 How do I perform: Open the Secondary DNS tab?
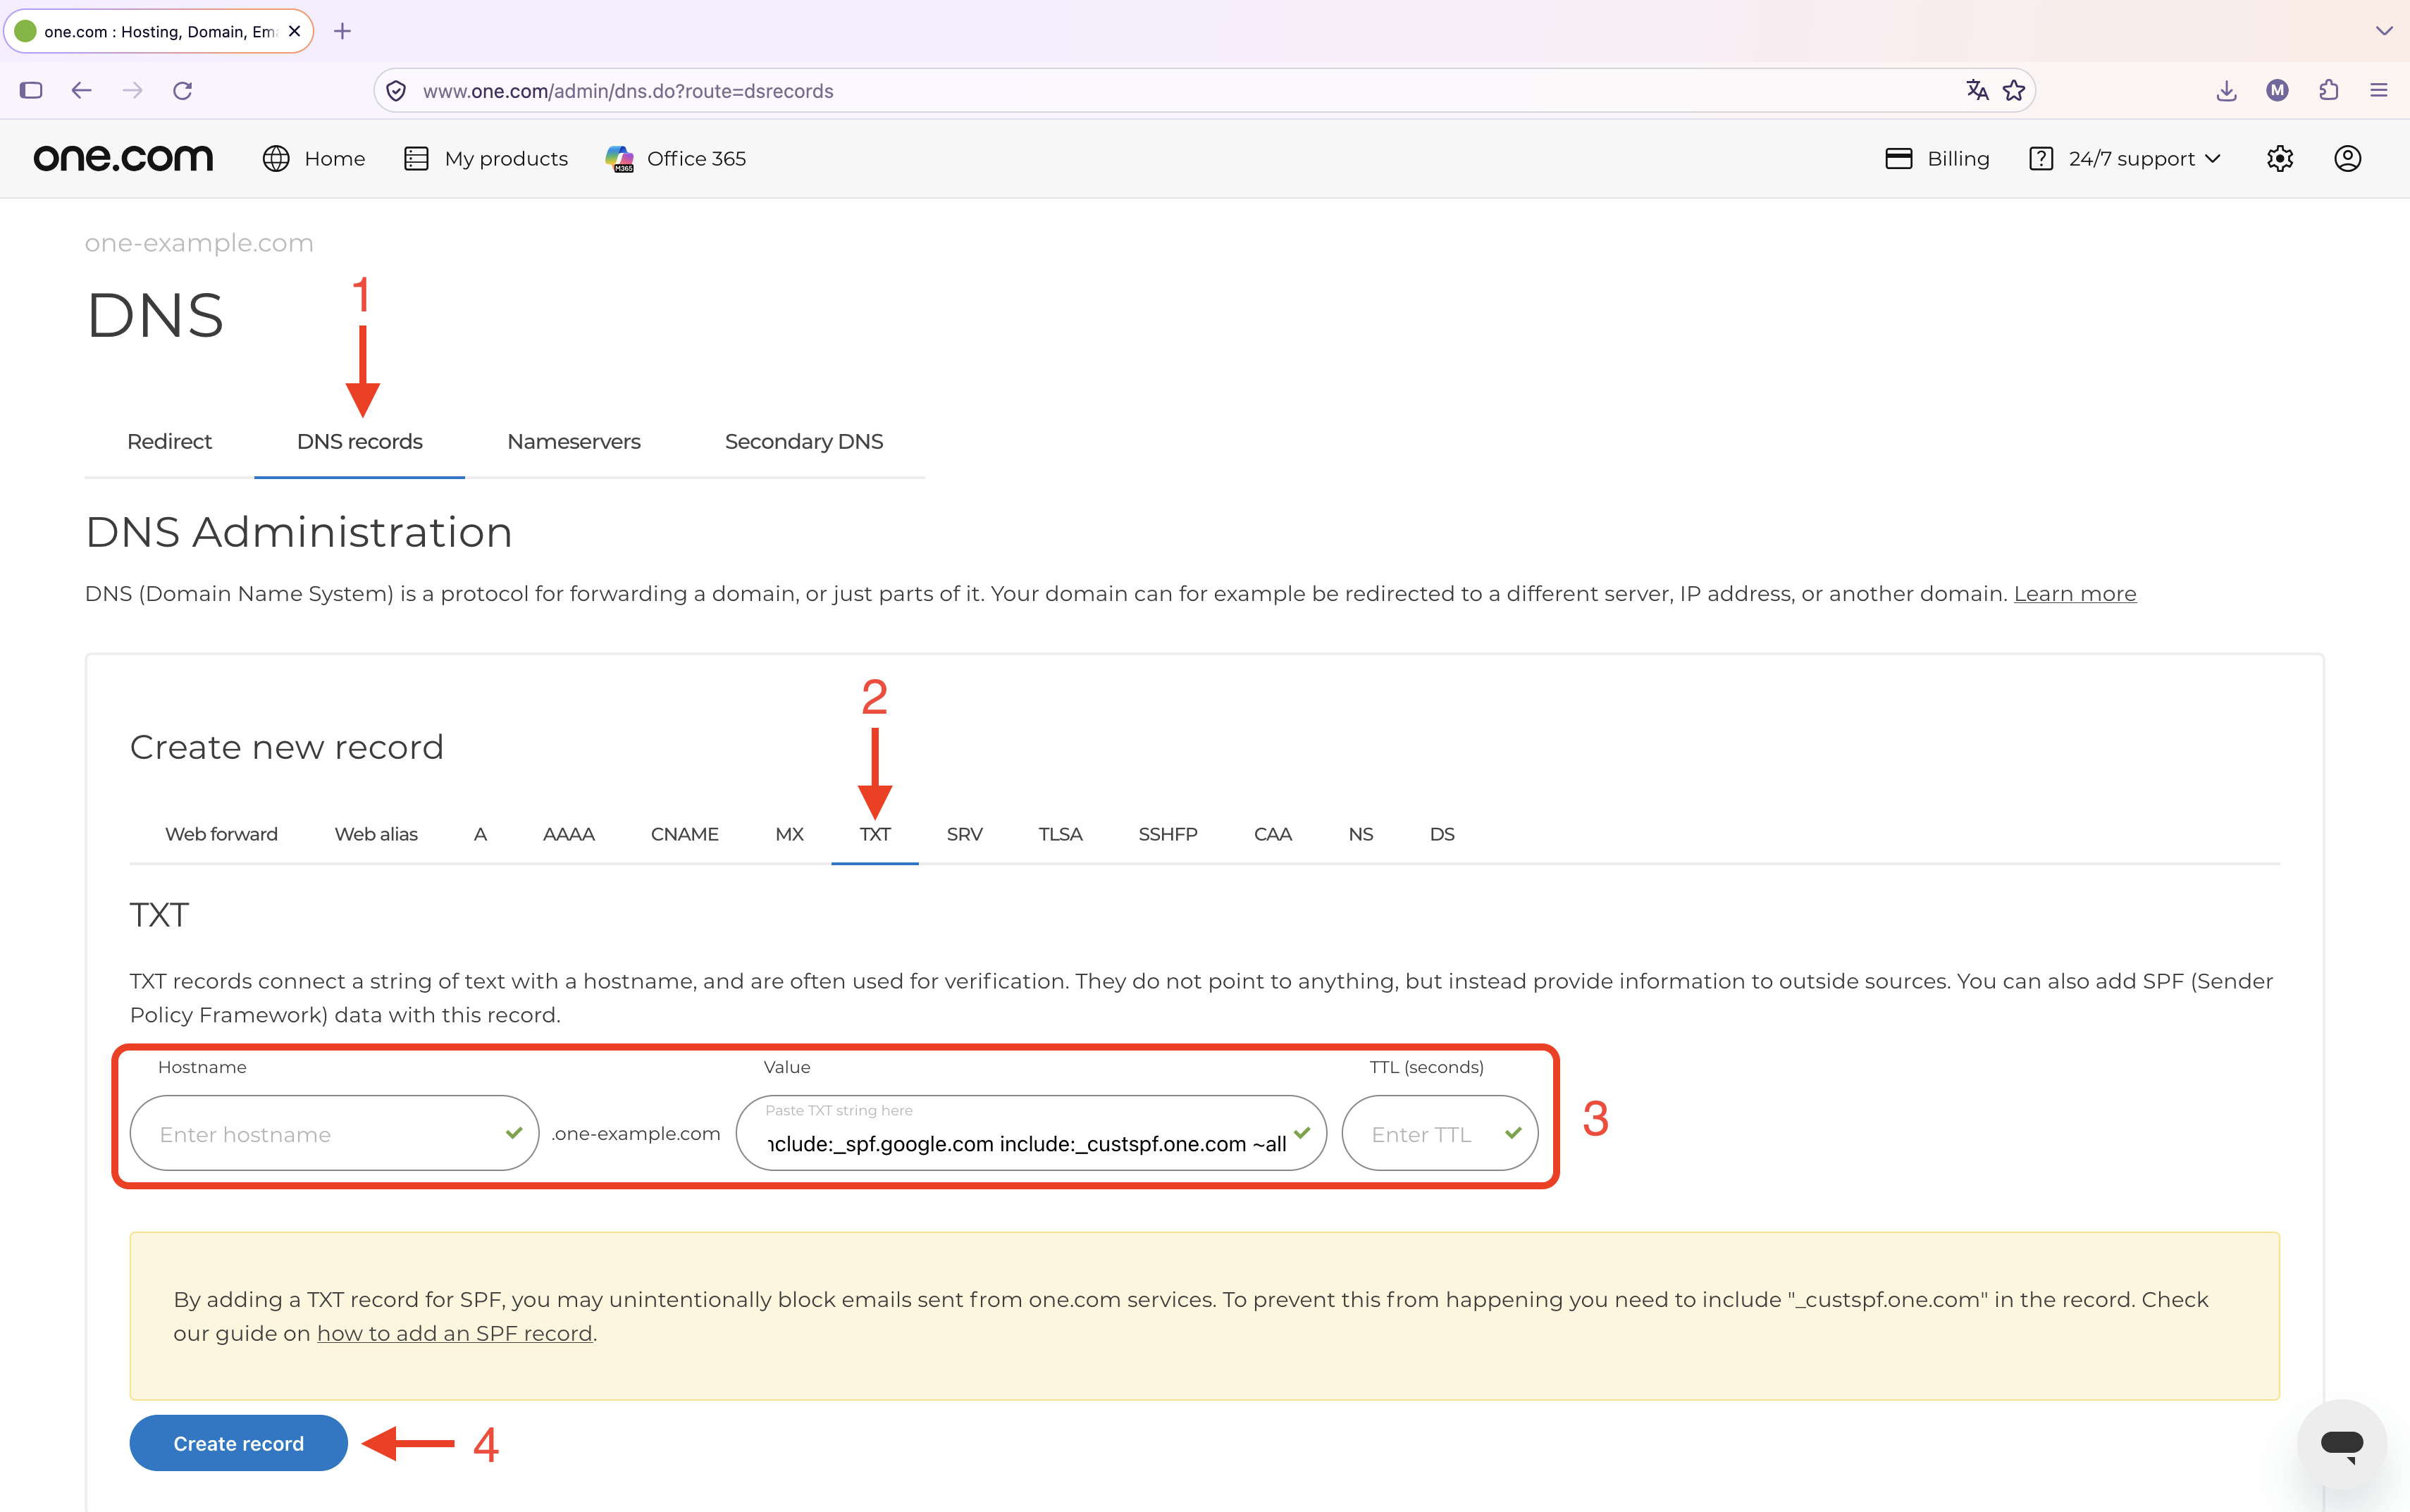(804, 442)
